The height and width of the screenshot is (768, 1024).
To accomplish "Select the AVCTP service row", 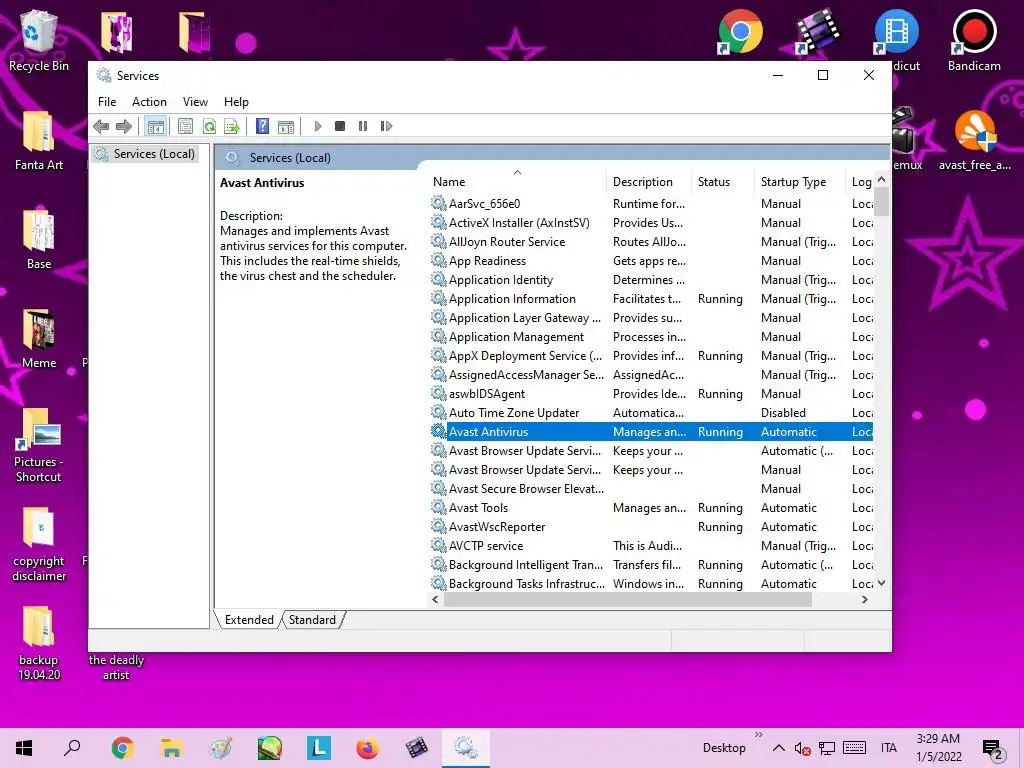I will (651, 545).
